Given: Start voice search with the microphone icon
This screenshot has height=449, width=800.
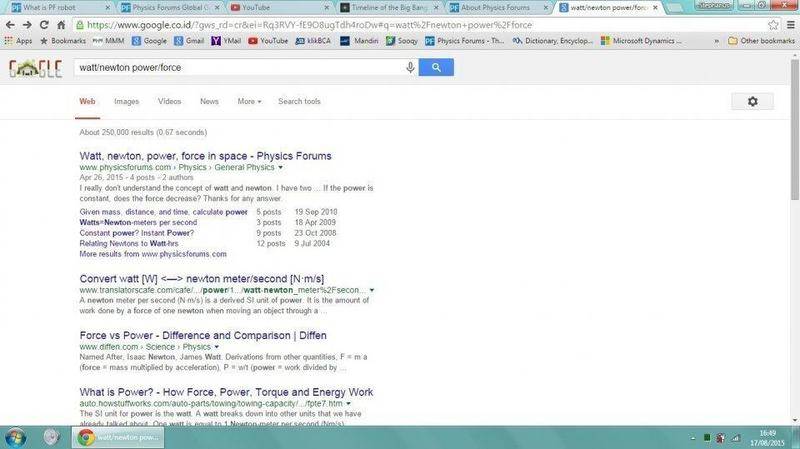Looking at the screenshot, I should [410, 67].
